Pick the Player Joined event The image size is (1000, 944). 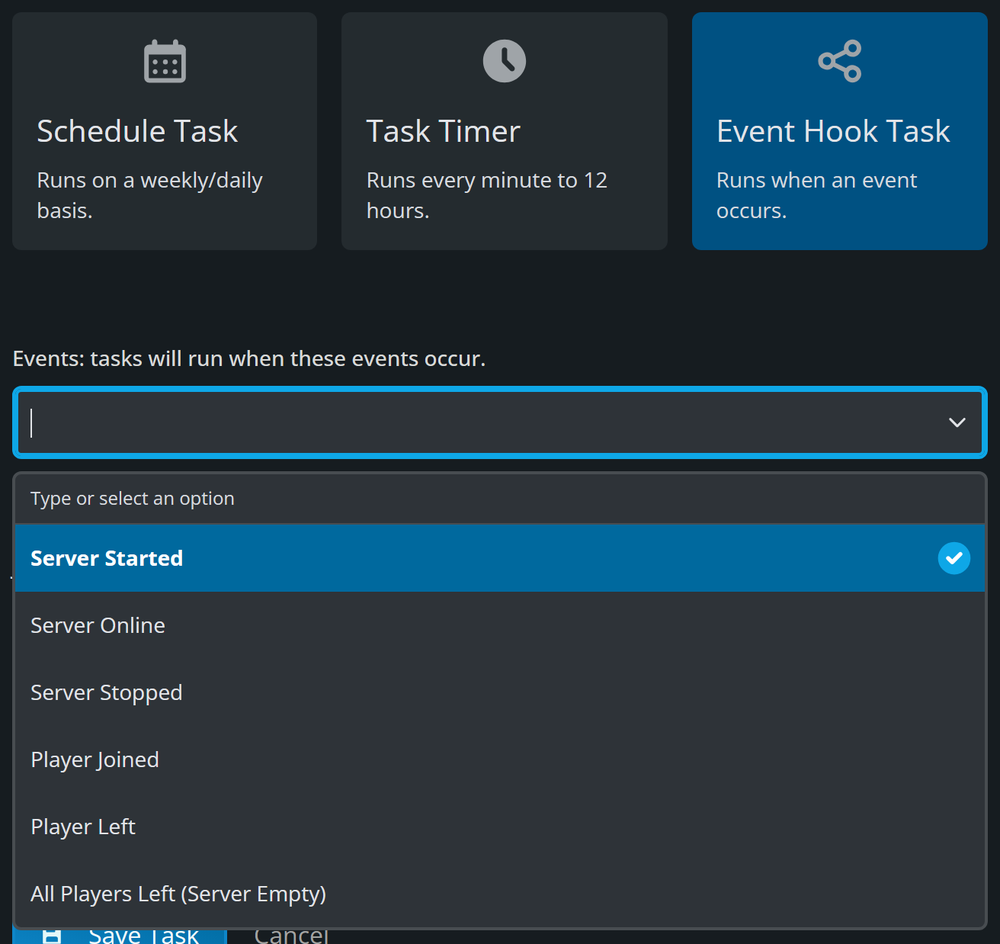coord(500,760)
